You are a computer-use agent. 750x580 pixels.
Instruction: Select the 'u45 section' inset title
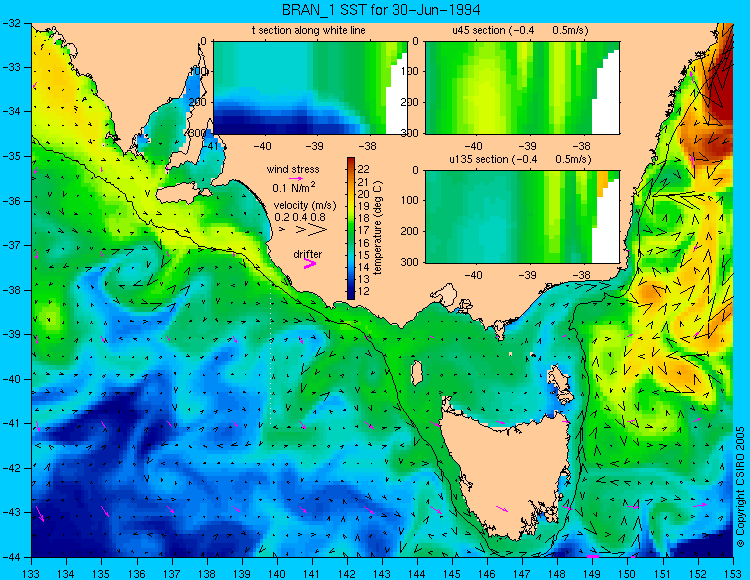click(x=520, y=30)
